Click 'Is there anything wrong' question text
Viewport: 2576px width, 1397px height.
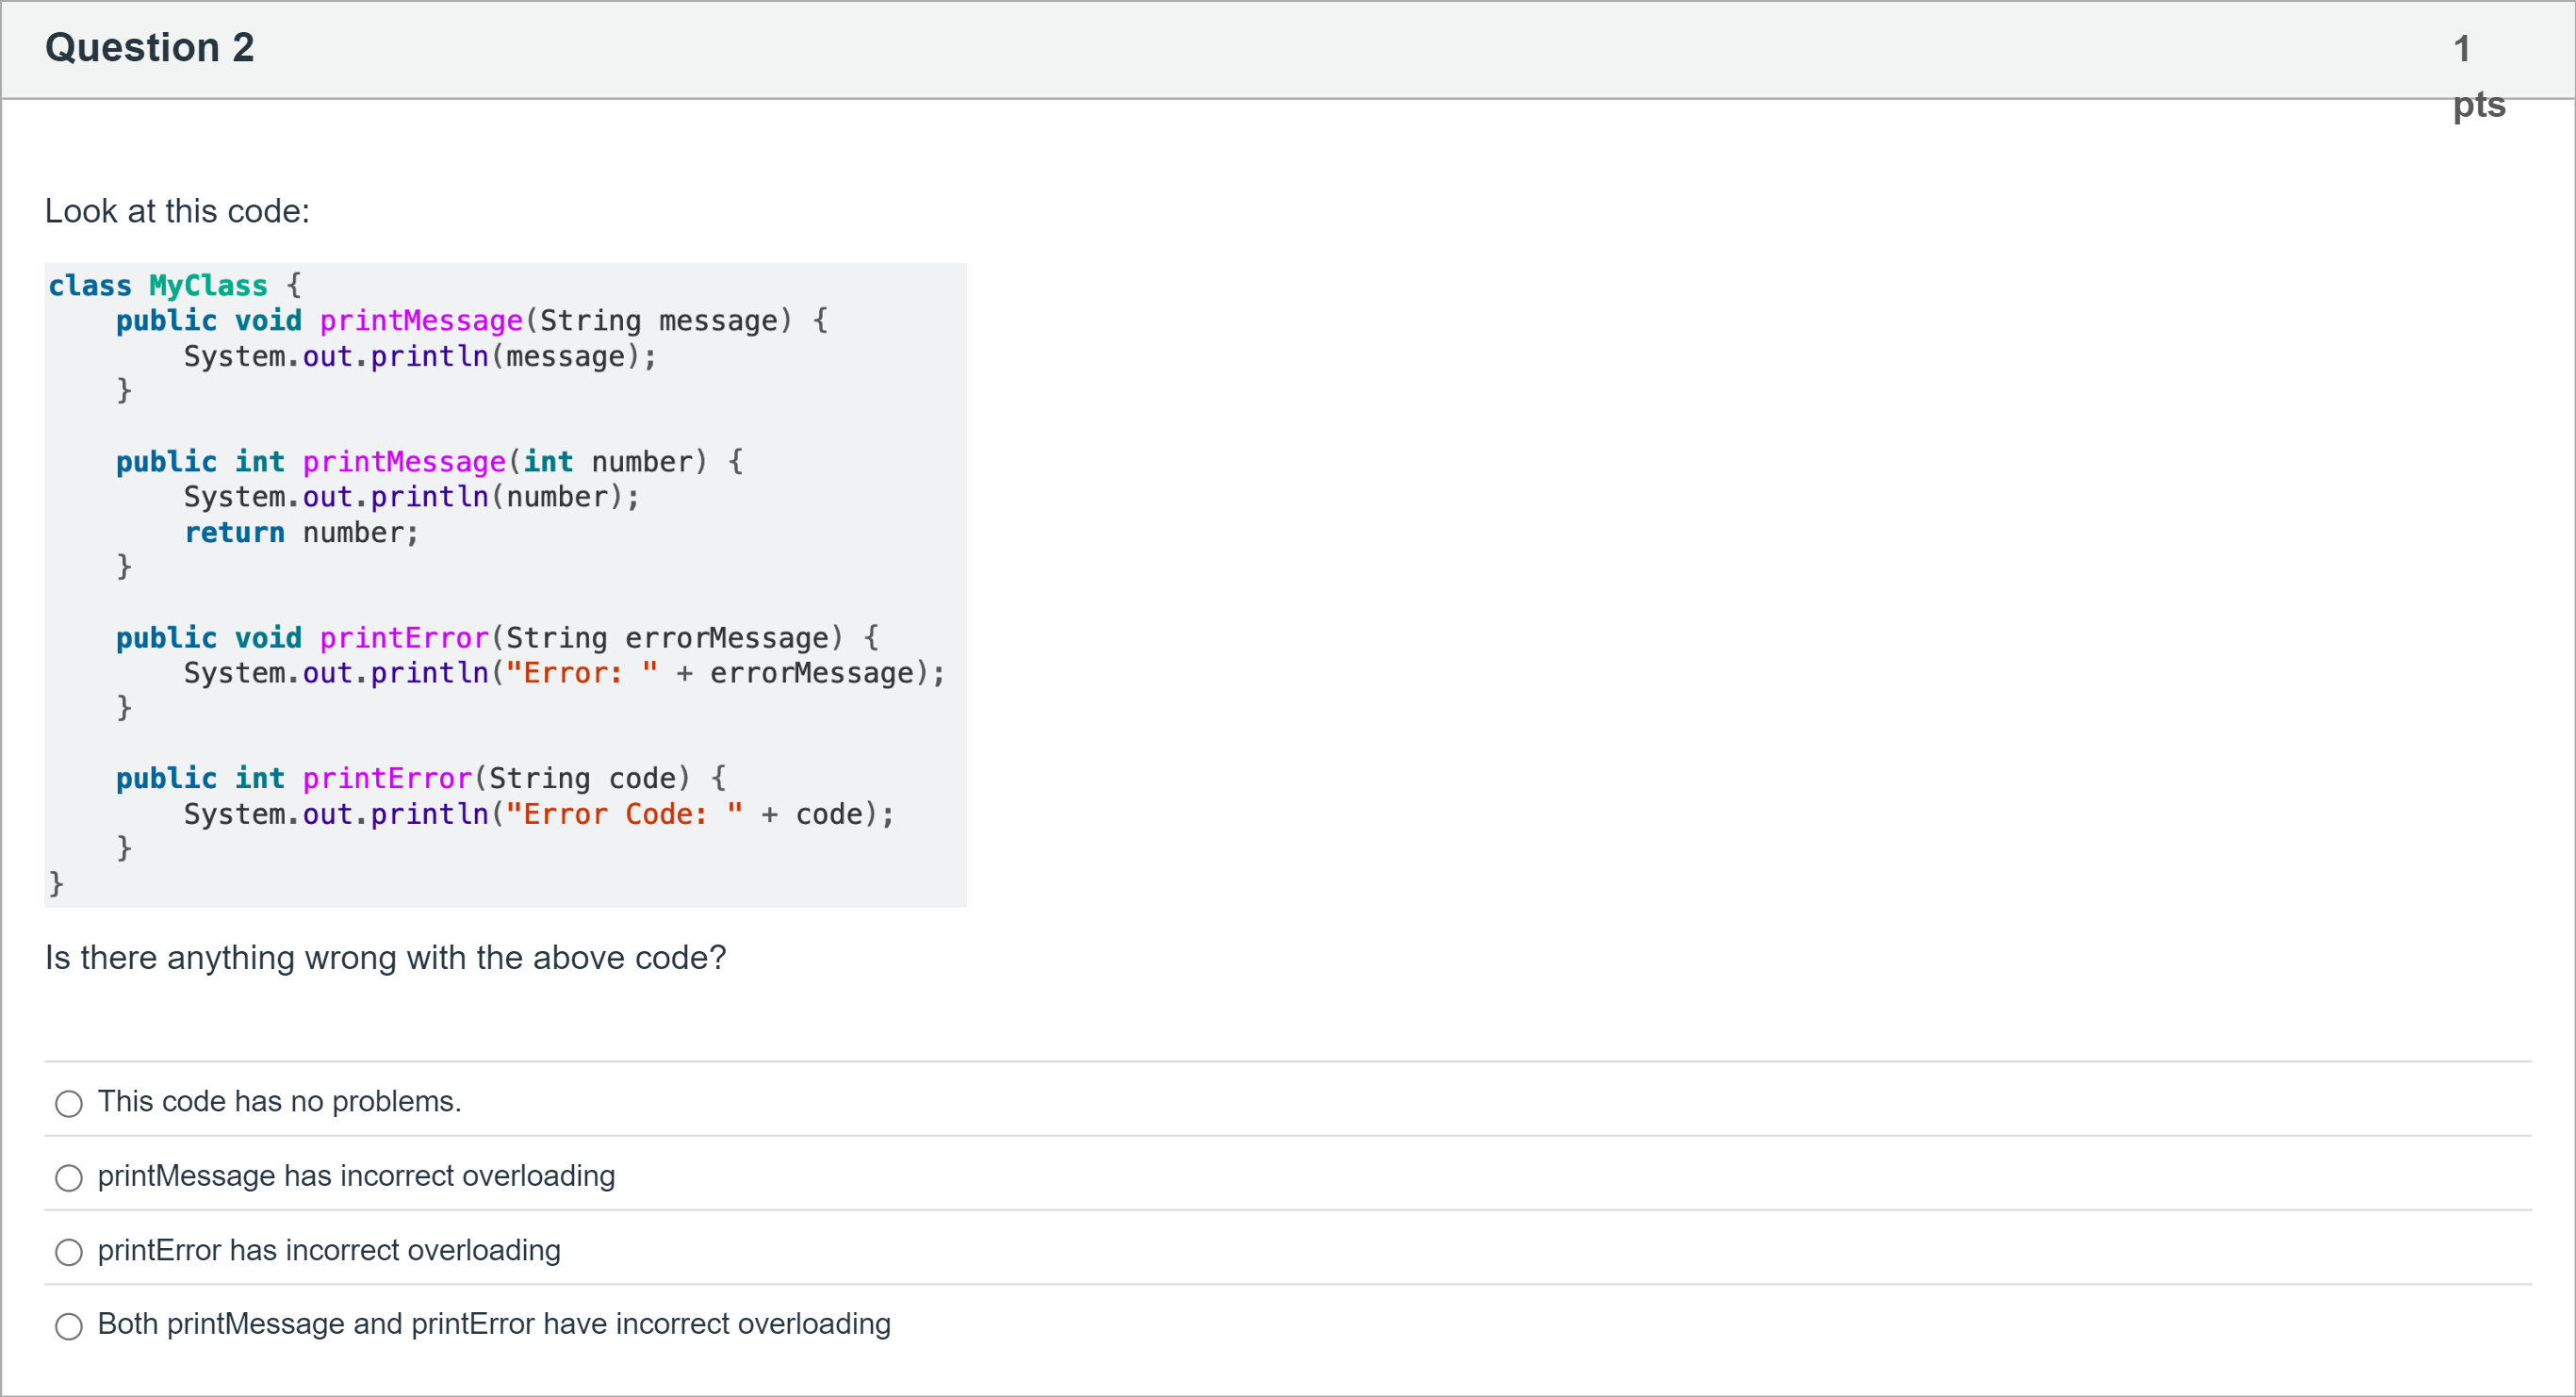tap(386, 958)
